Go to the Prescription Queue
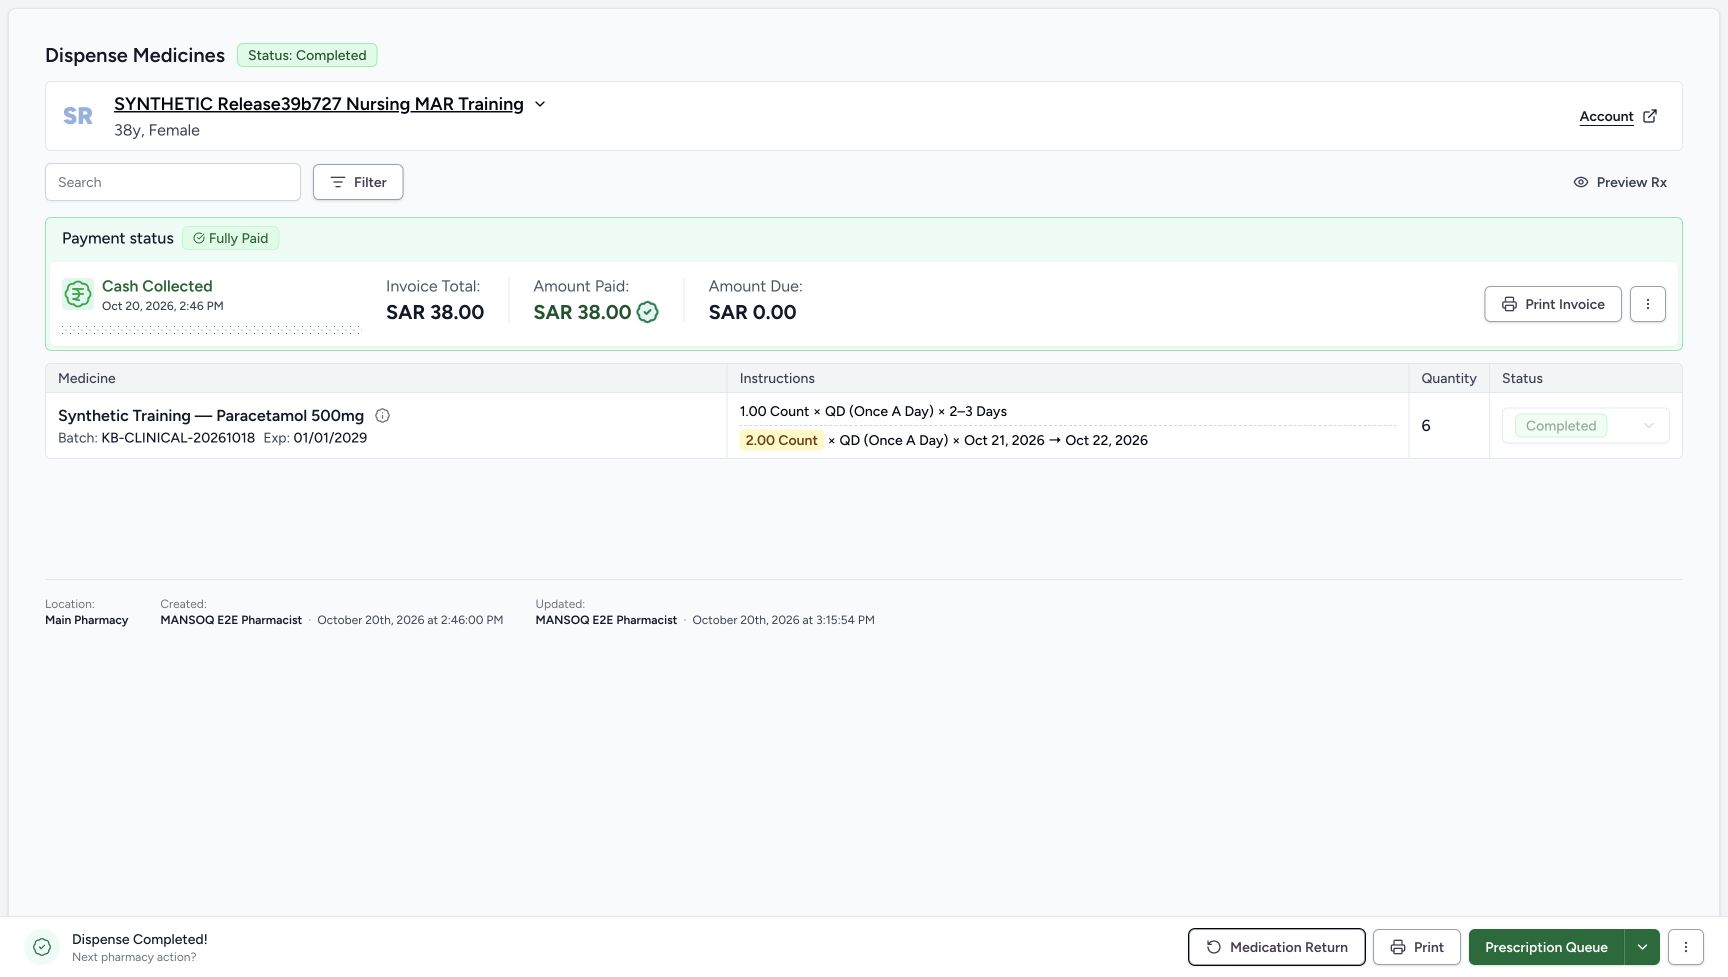Screen dimensions: 1728x977 click(1546, 947)
